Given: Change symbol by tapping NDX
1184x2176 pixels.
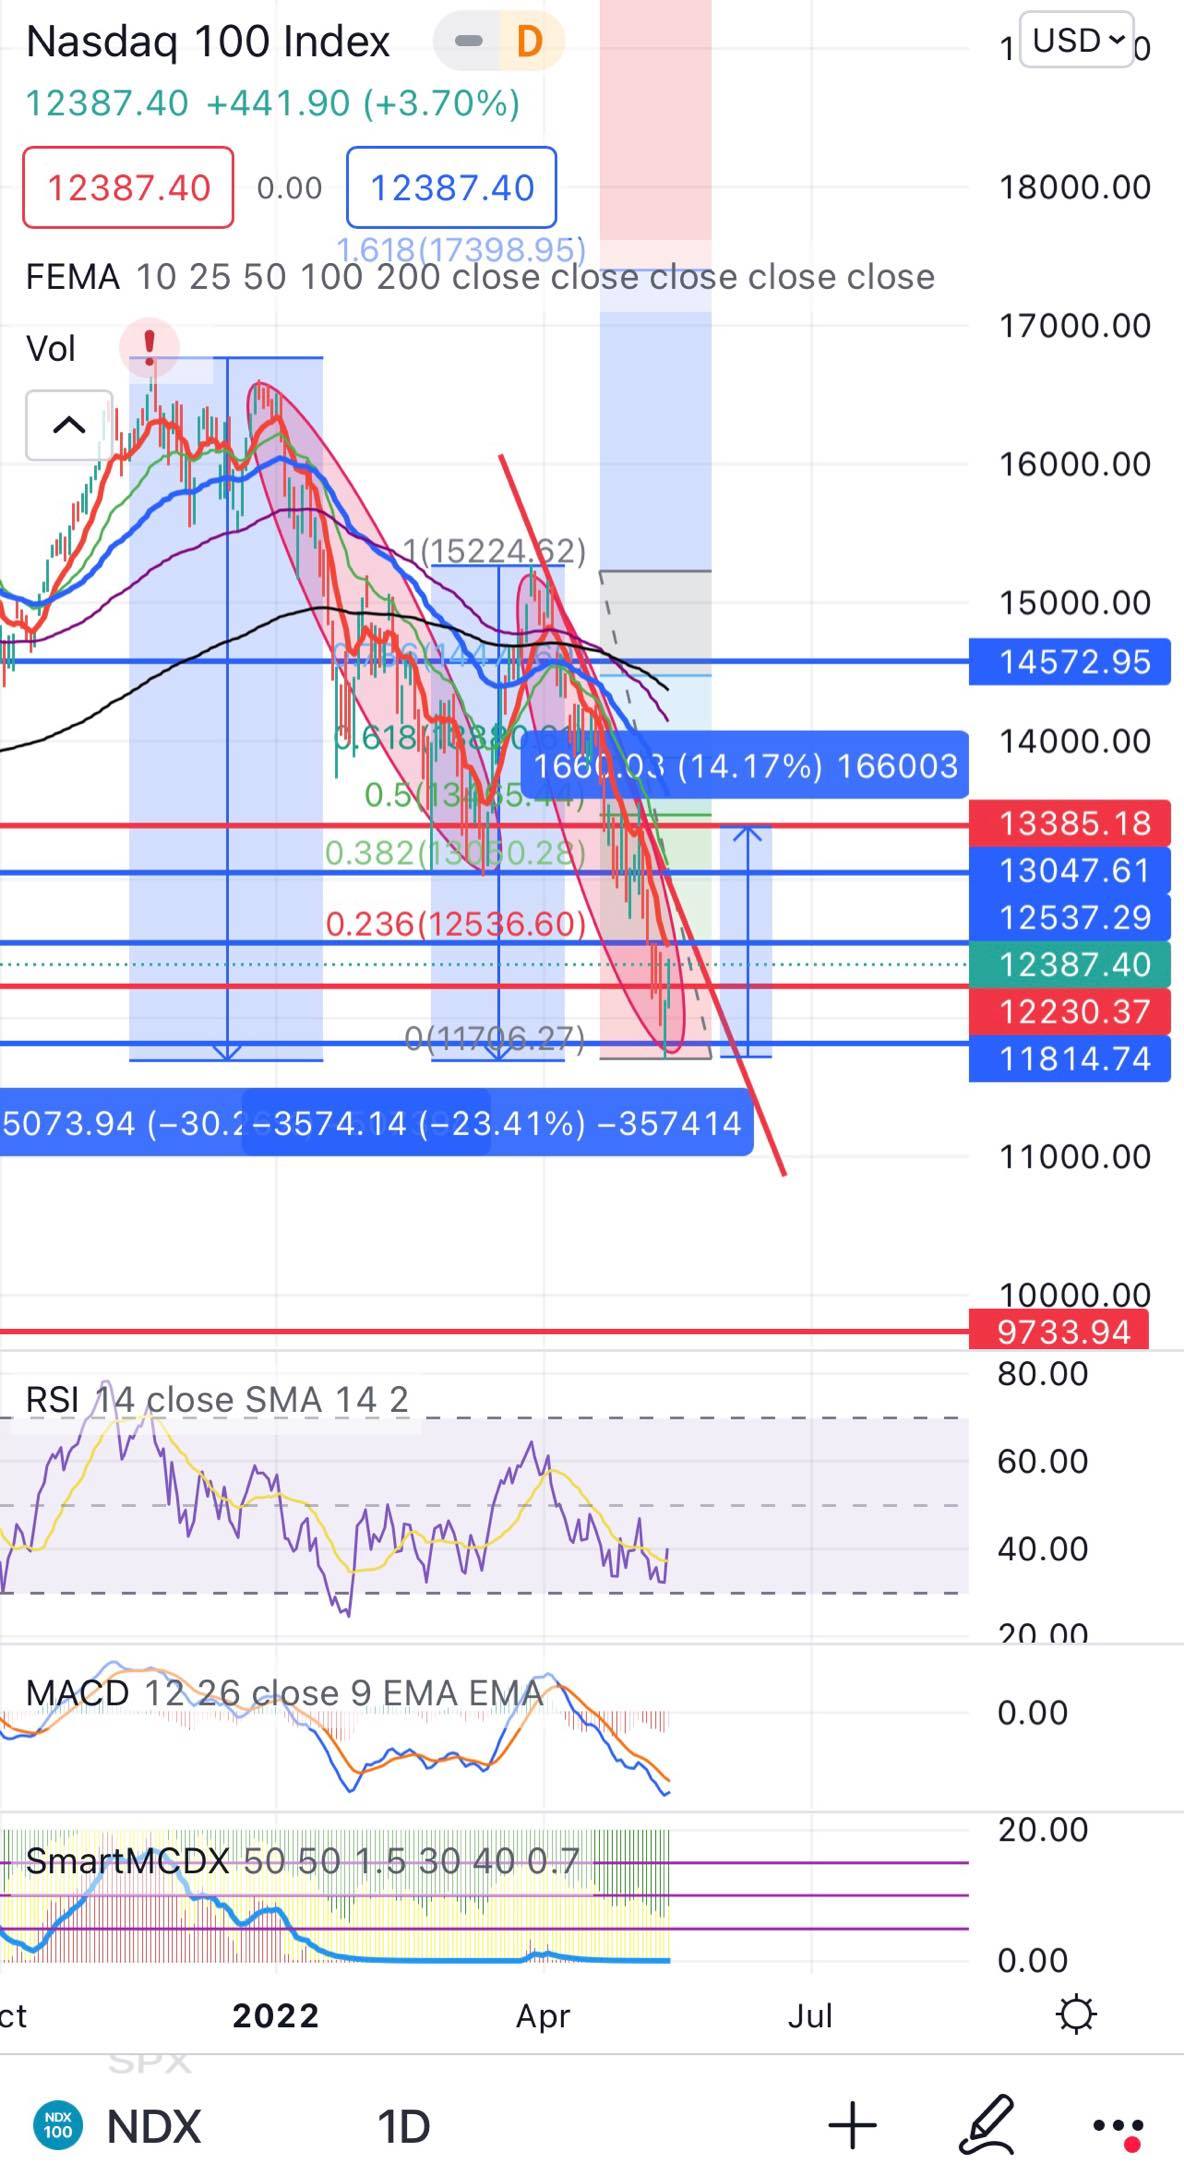Looking at the screenshot, I should (154, 2126).
